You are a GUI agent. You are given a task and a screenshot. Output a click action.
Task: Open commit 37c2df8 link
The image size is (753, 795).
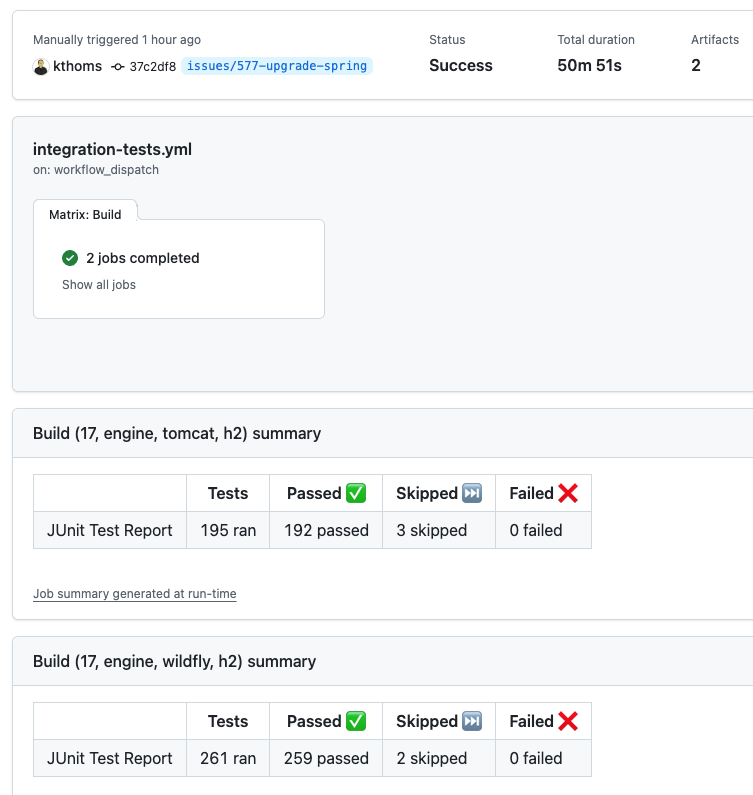tap(153, 66)
